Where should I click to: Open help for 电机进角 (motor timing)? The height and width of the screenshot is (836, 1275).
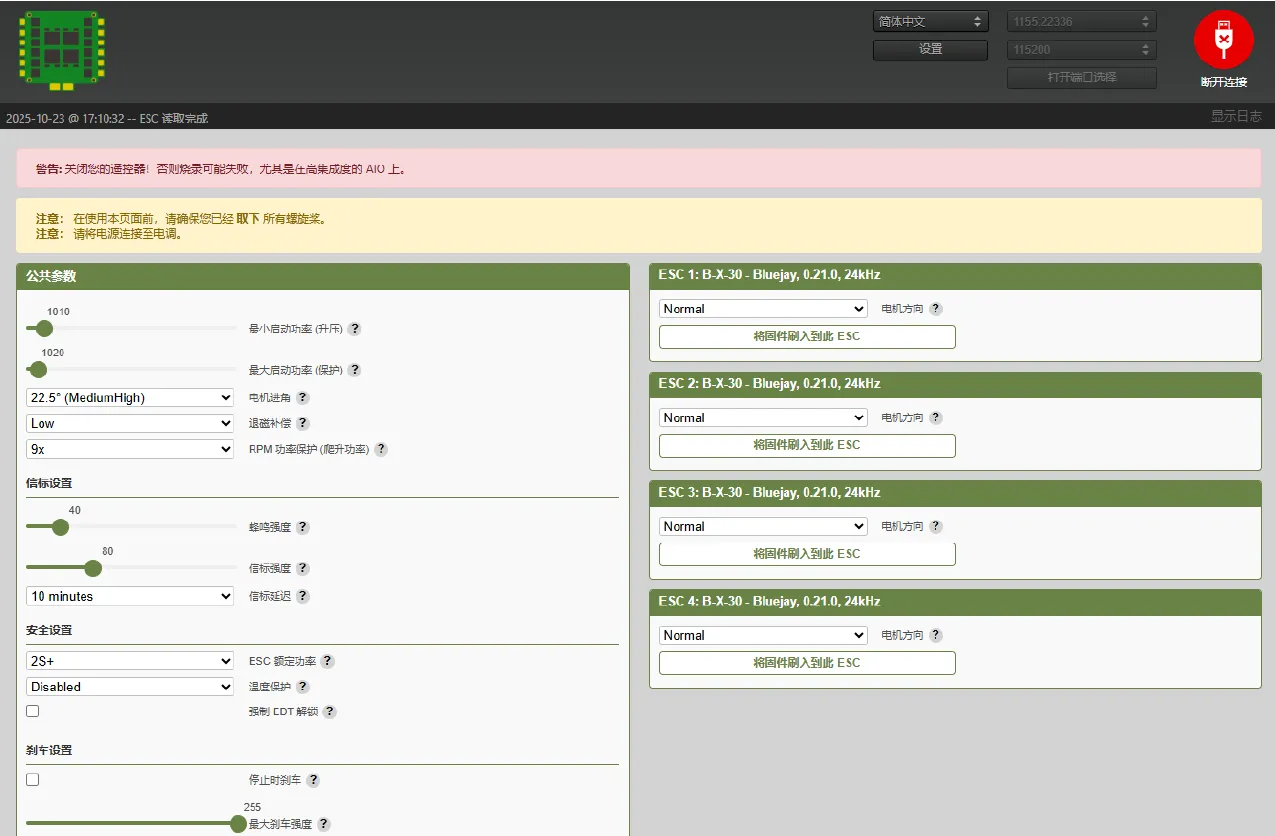point(303,397)
